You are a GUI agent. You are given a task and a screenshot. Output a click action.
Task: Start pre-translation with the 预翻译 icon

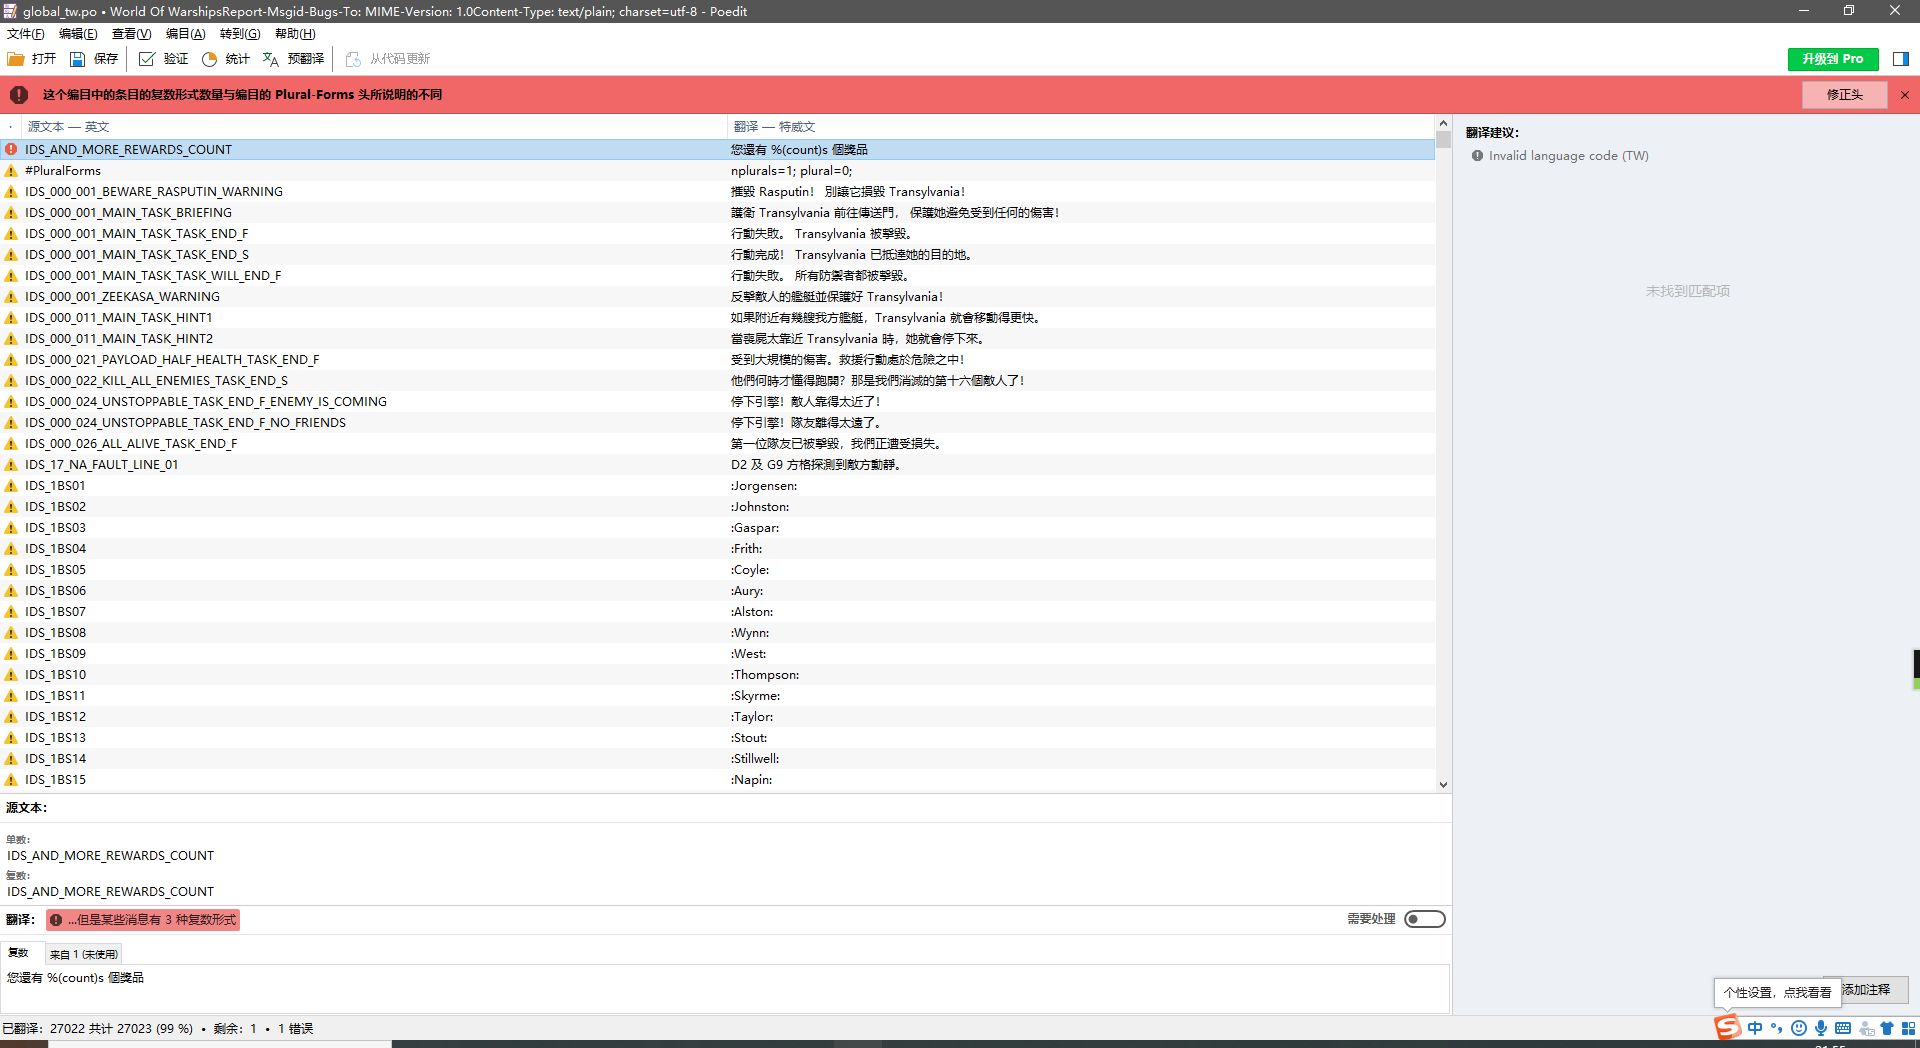pyautogui.click(x=271, y=59)
